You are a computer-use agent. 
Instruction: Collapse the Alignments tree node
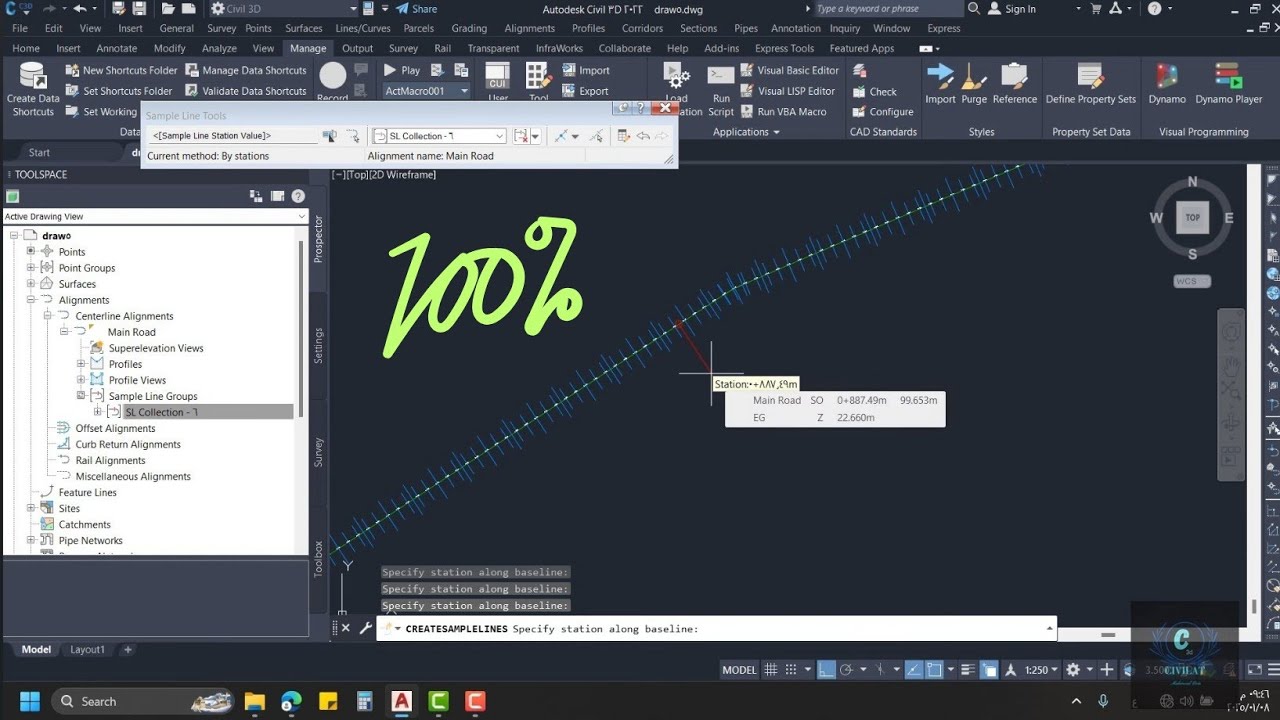[x=31, y=300]
